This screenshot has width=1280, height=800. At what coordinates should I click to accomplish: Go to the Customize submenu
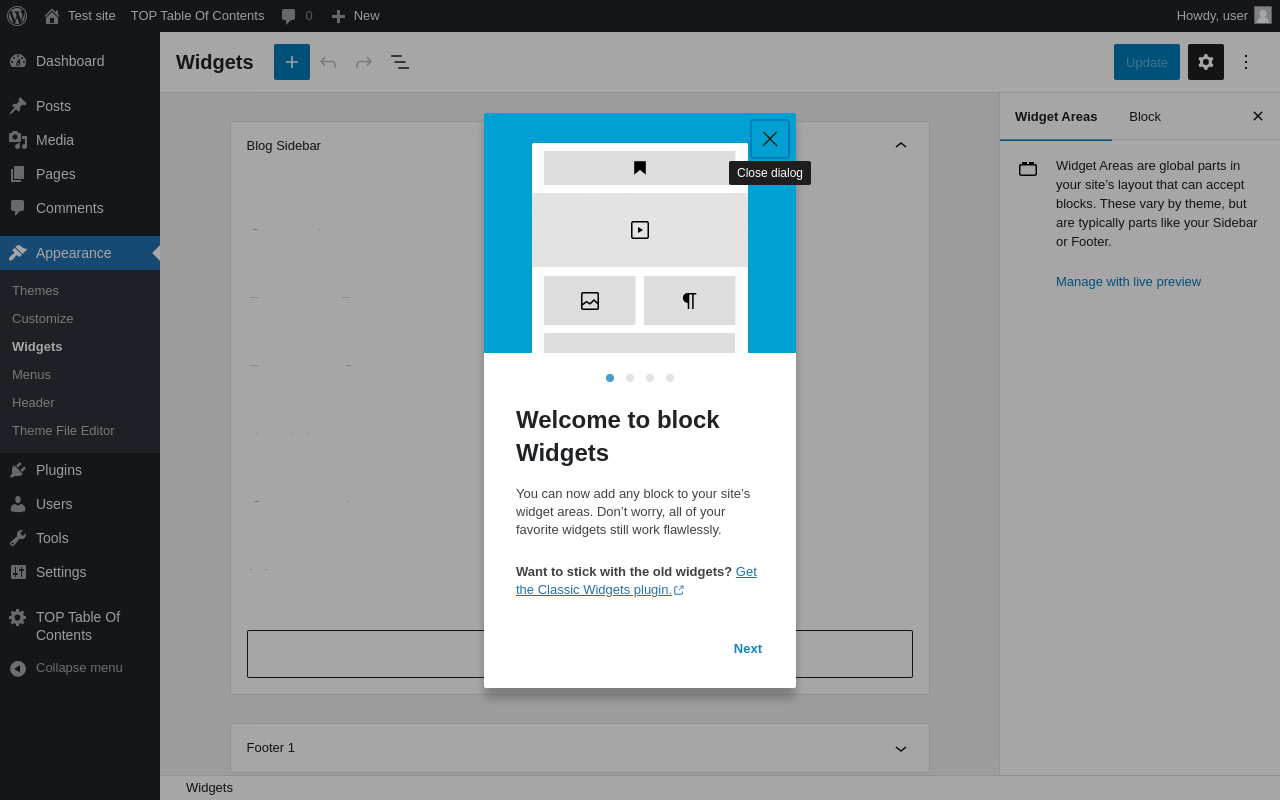[42, 318]
